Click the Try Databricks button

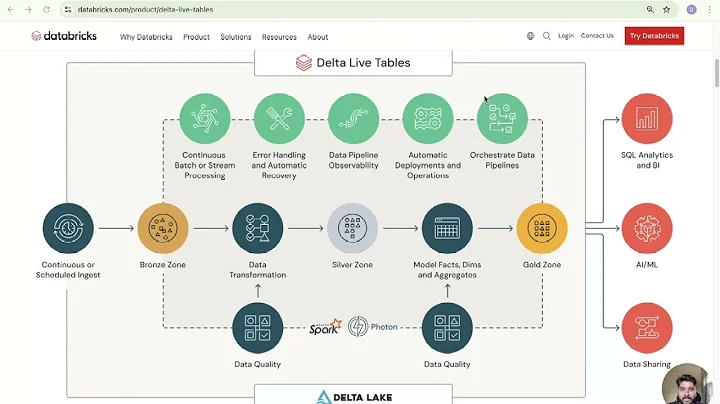[654, 36]
